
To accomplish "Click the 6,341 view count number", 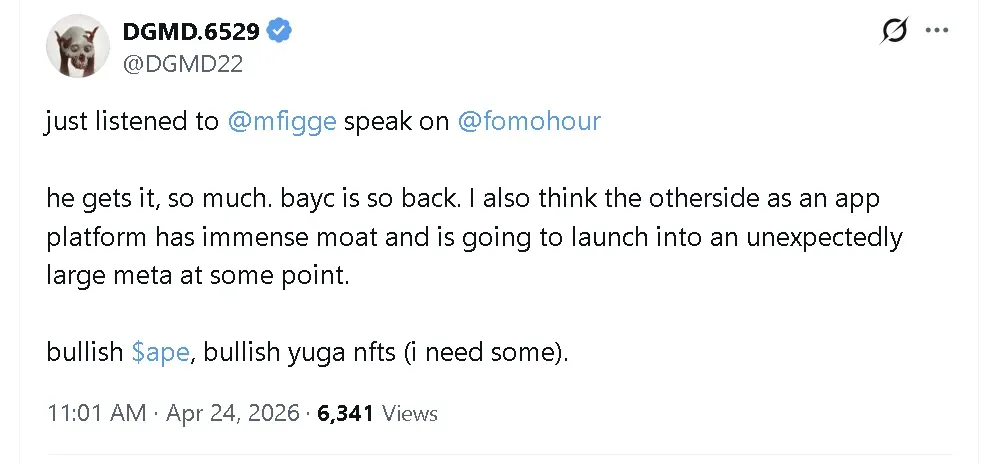I will coord(346,413).
